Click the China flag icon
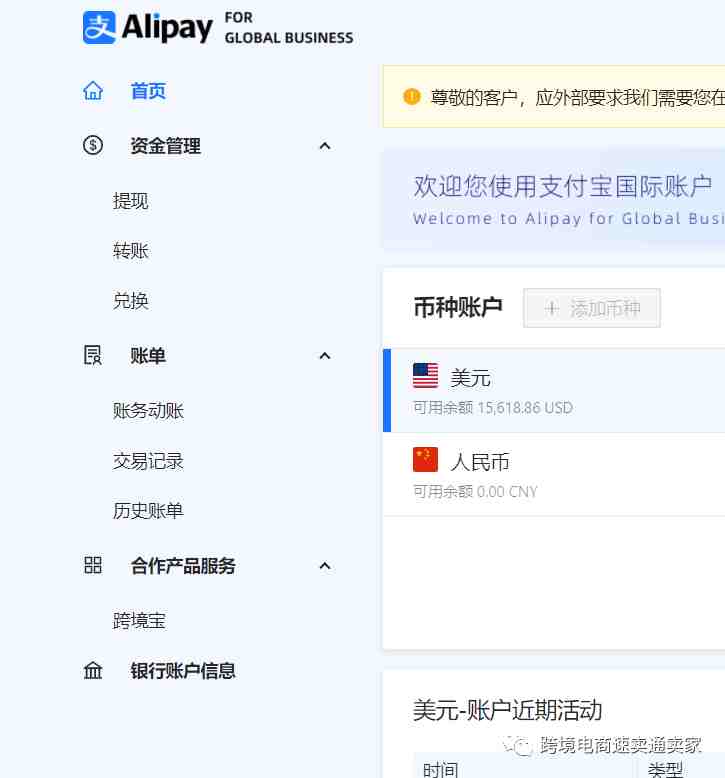Image resolution: width=725 pixels, height=778 pixels. [x=425, y=459]
